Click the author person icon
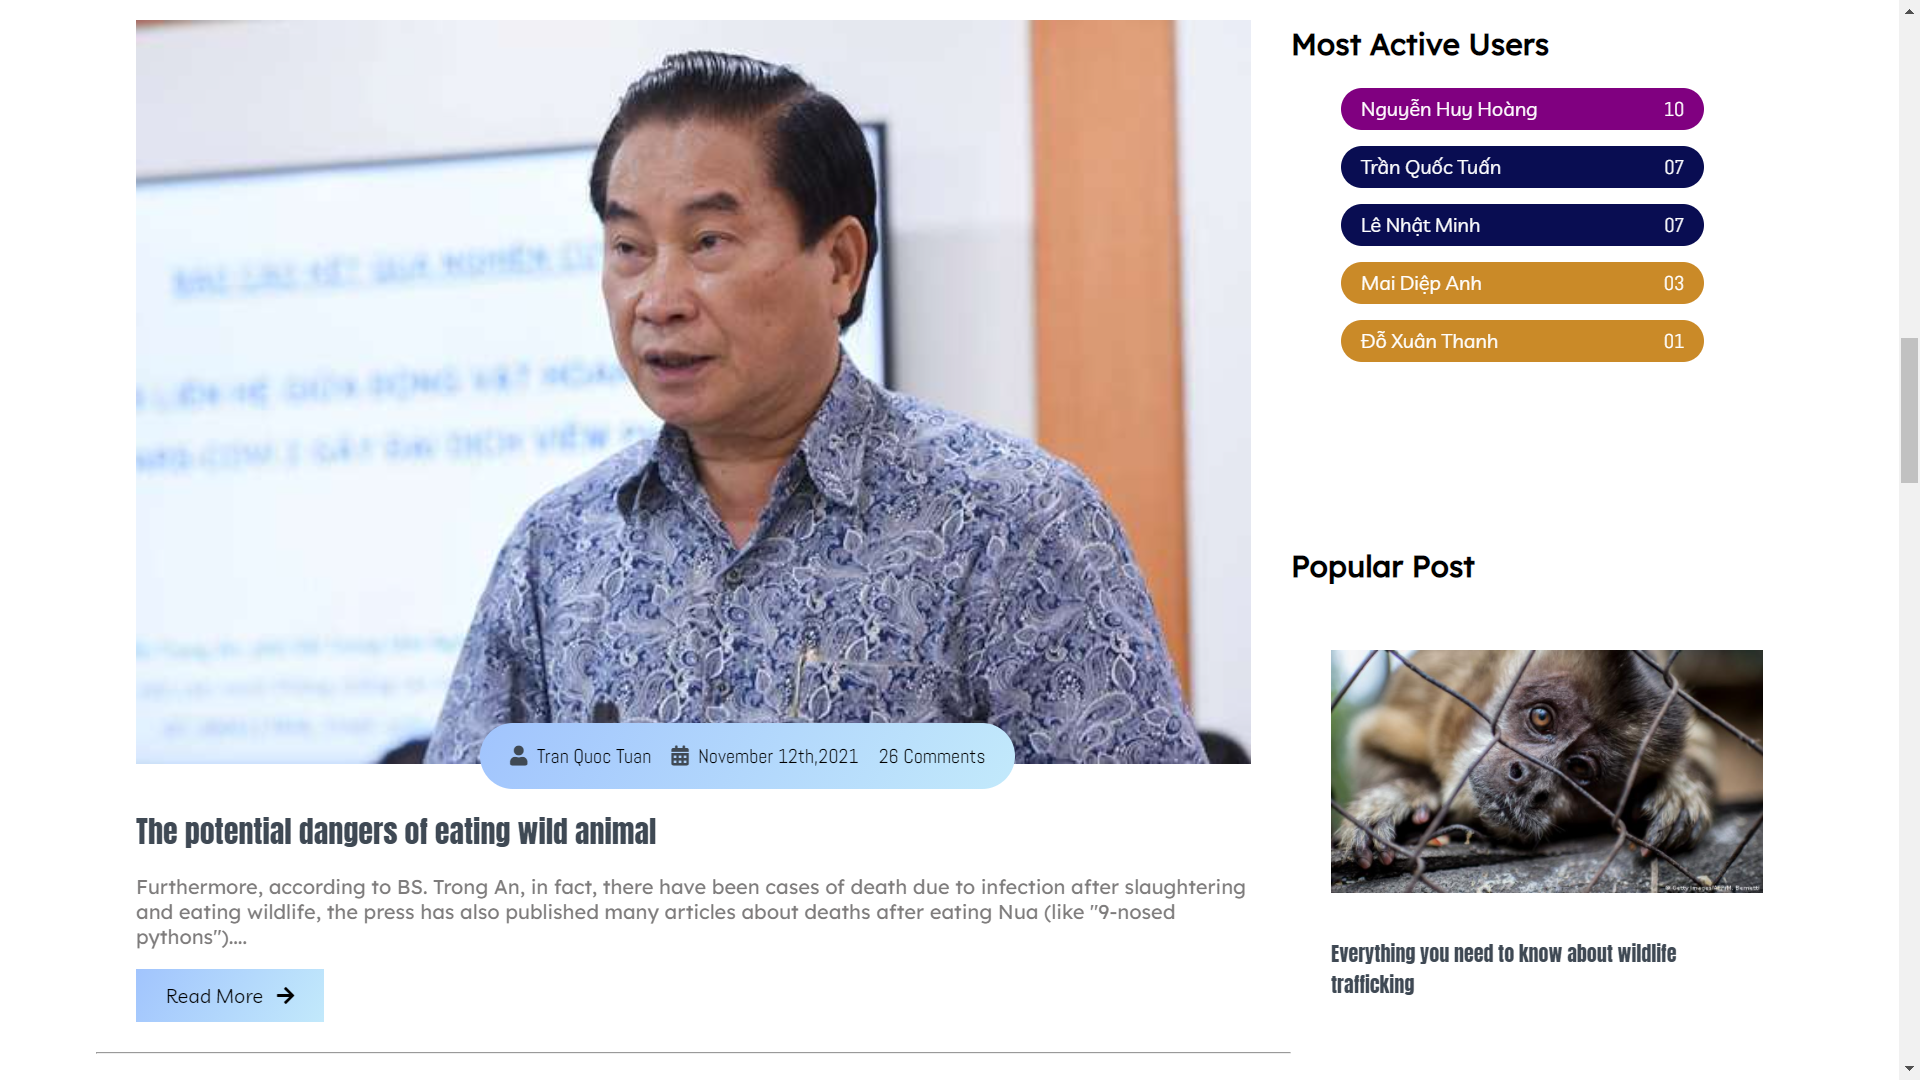Image resolution: width=1920 pixels, height=1080 pixels. pyautogui.click(x=518, y=756)
